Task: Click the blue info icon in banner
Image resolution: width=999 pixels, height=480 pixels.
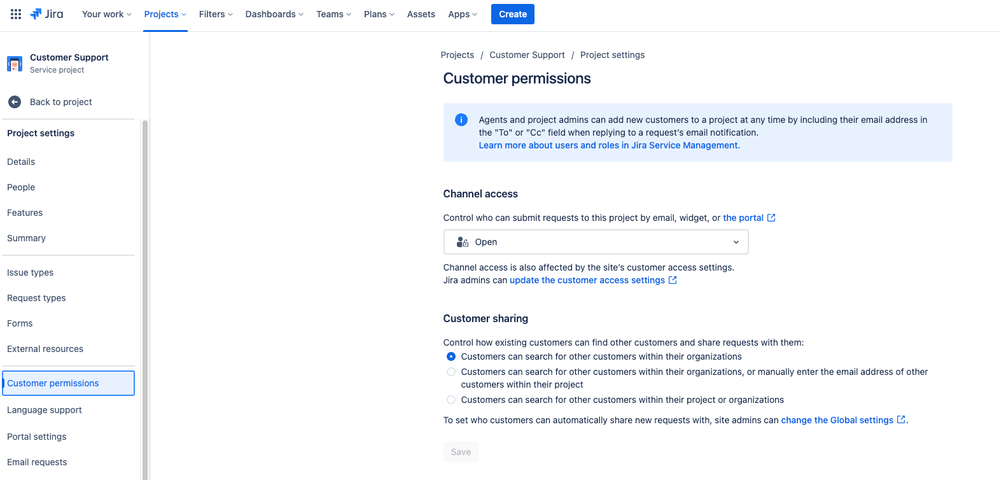Action: [461, 120]
